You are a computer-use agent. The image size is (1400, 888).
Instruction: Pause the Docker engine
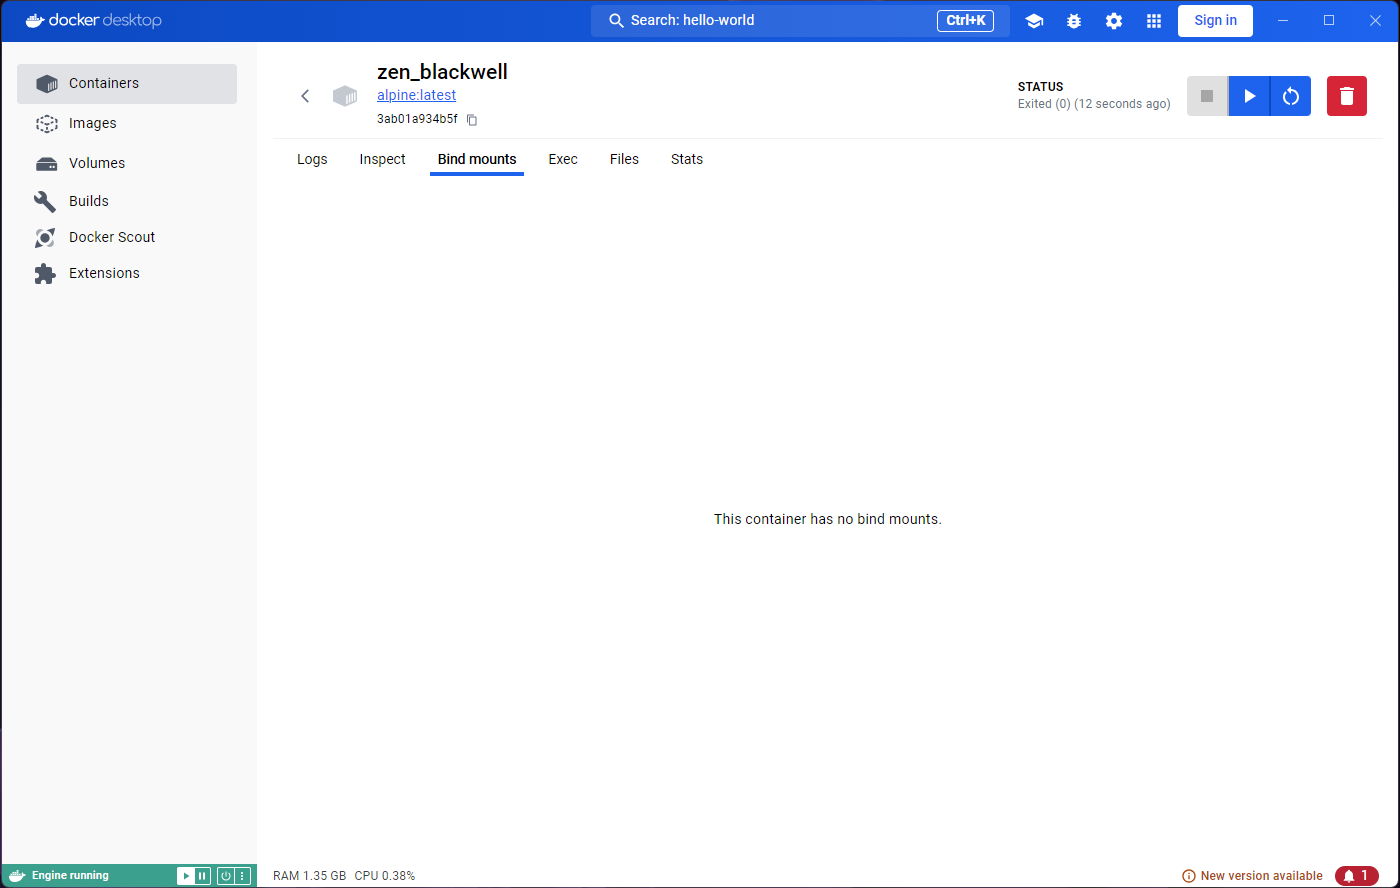click(203, 876)
